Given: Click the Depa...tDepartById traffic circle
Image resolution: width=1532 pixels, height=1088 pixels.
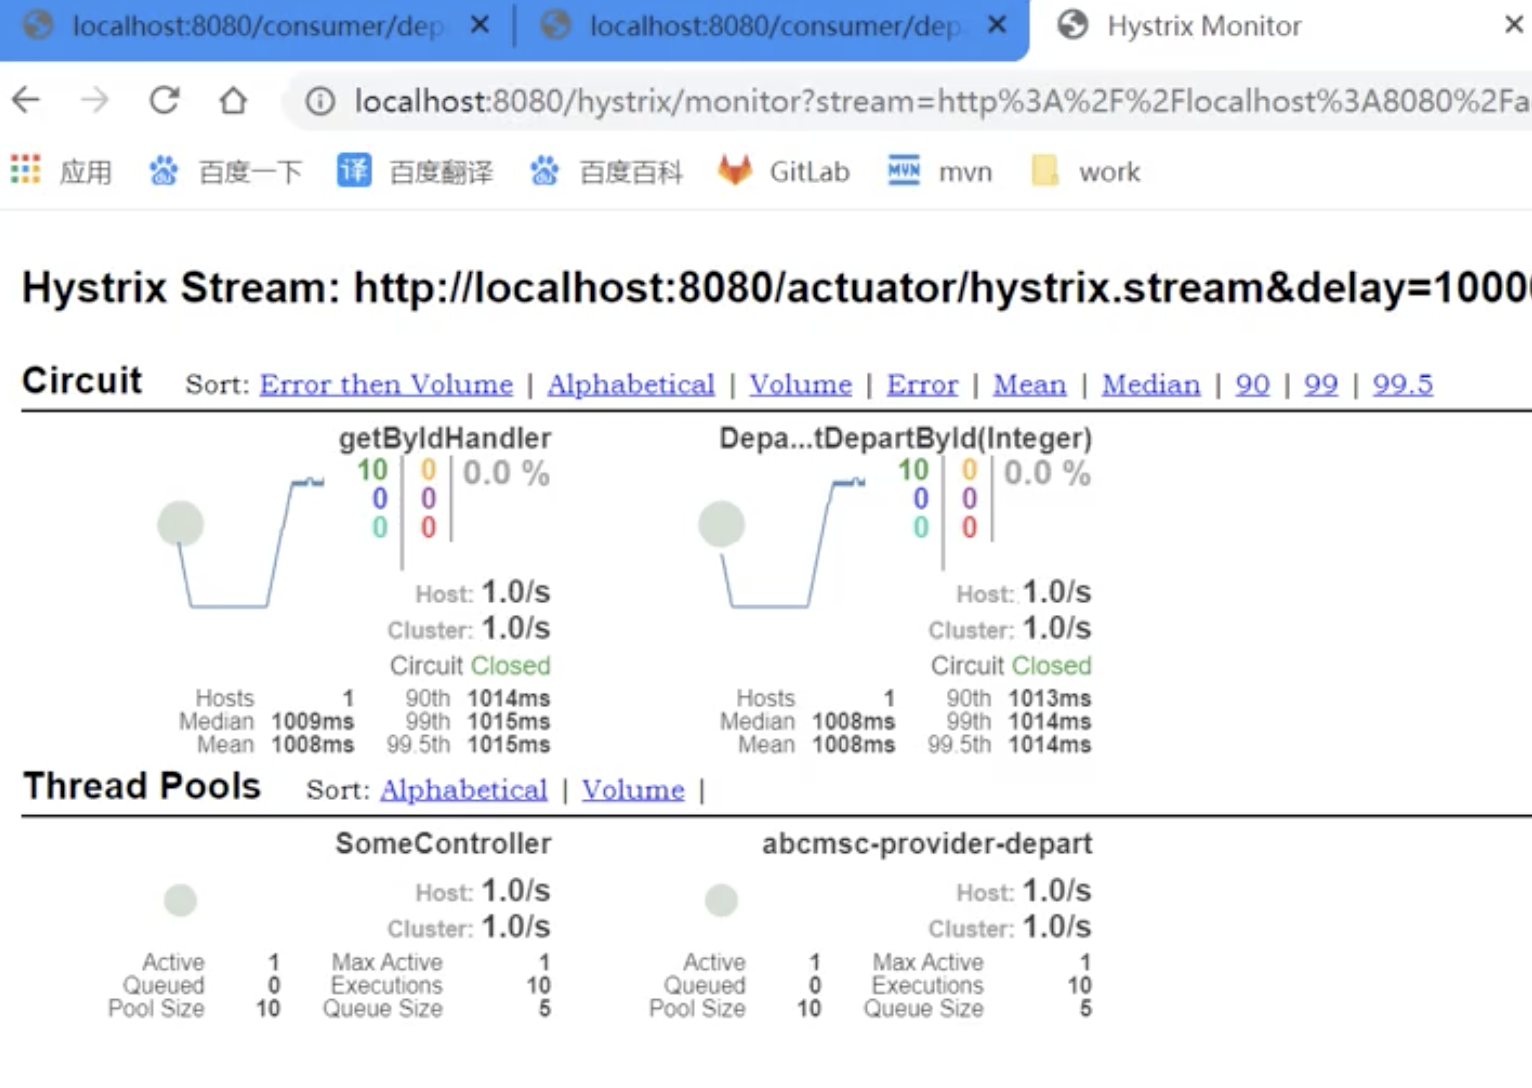Looking at the screenshot, I should [722, 524].
